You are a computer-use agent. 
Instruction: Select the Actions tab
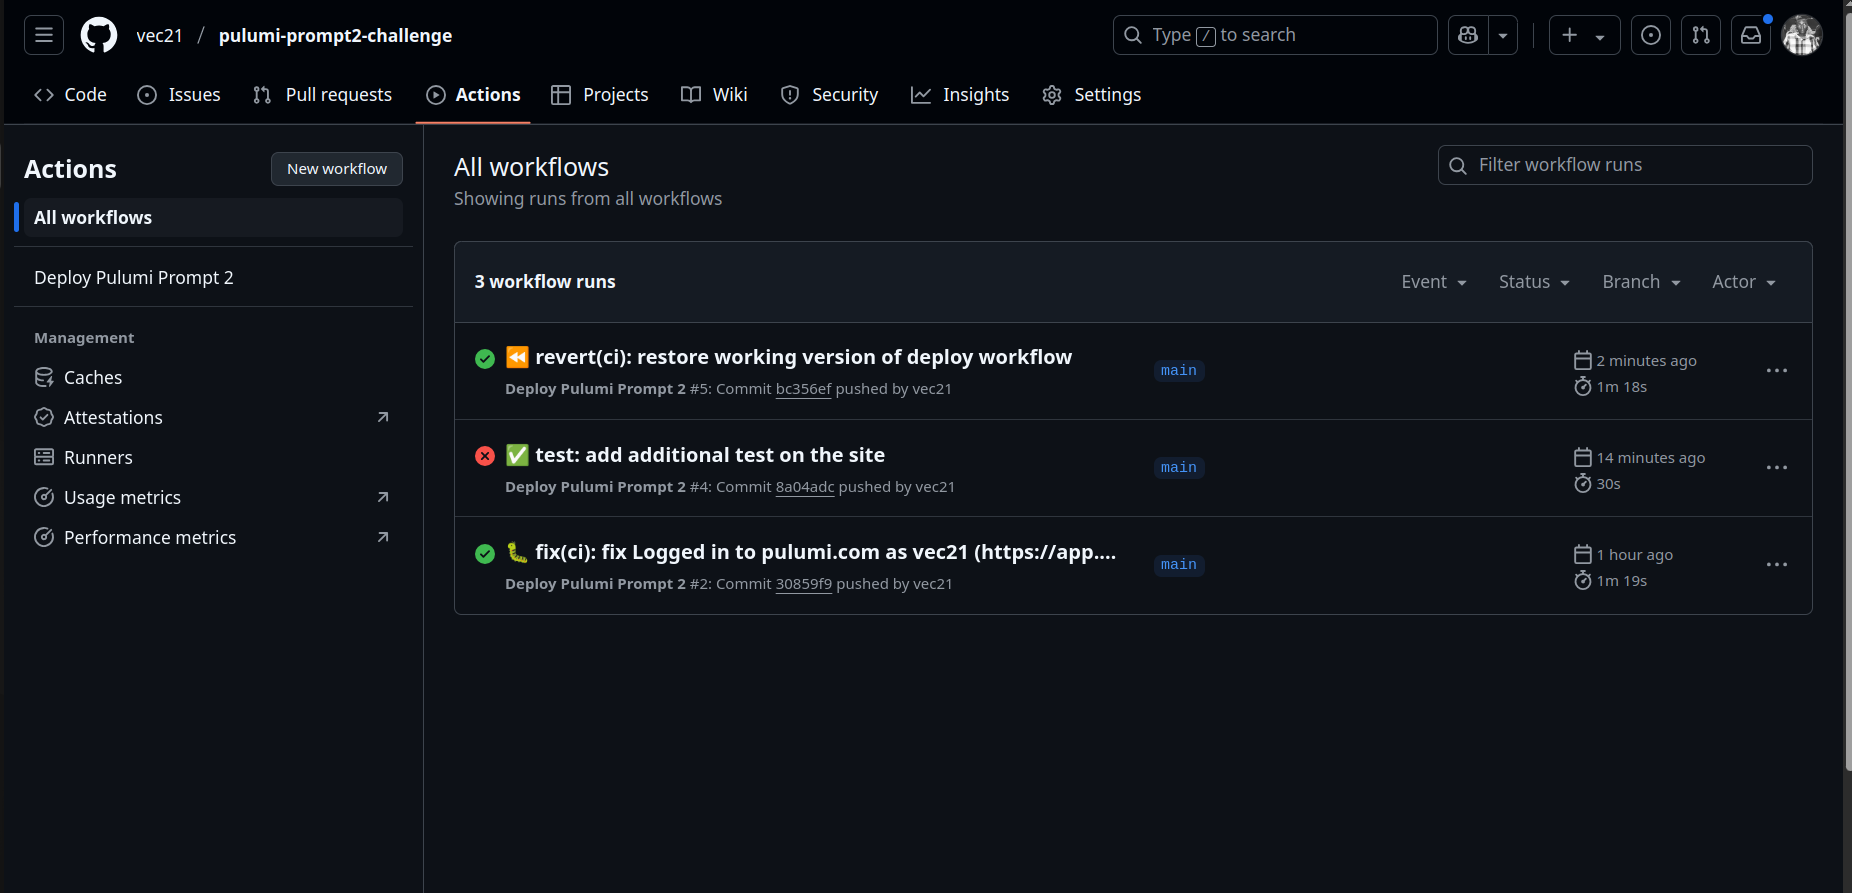(x=473, y=94)
